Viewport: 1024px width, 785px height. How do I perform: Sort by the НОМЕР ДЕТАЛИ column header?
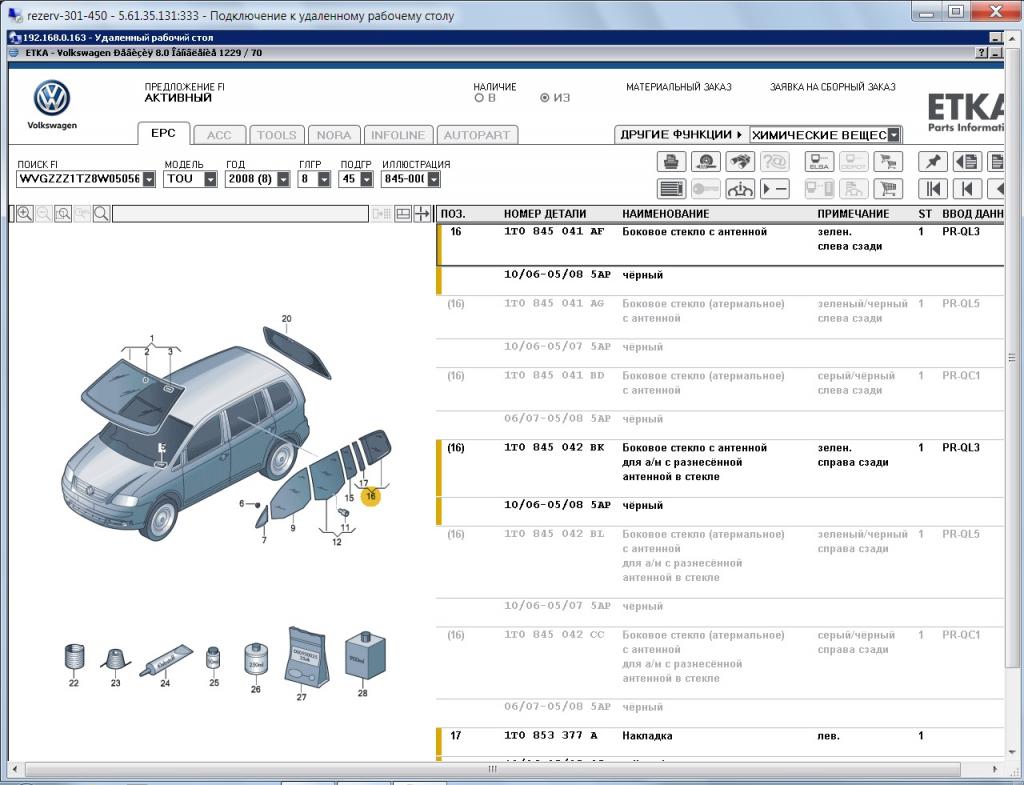point(545,214)
